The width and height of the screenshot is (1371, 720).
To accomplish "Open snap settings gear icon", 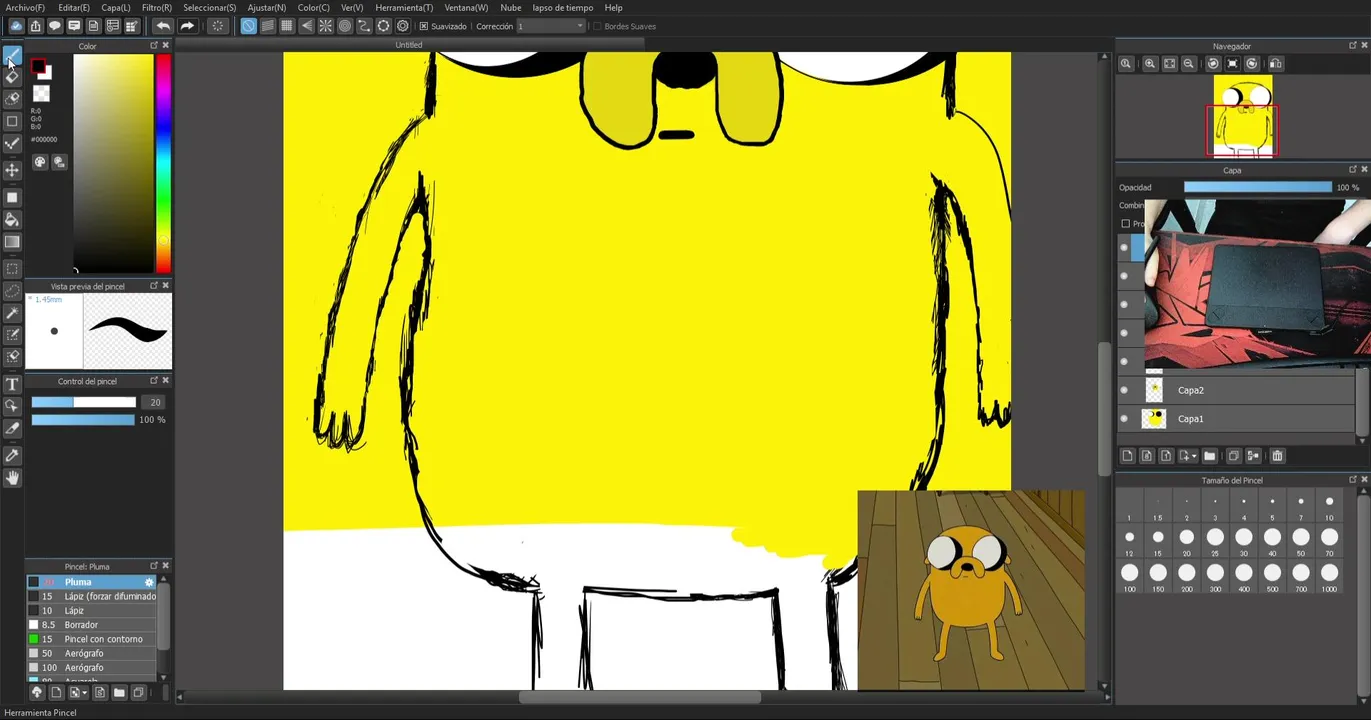I will click(403, 26).
